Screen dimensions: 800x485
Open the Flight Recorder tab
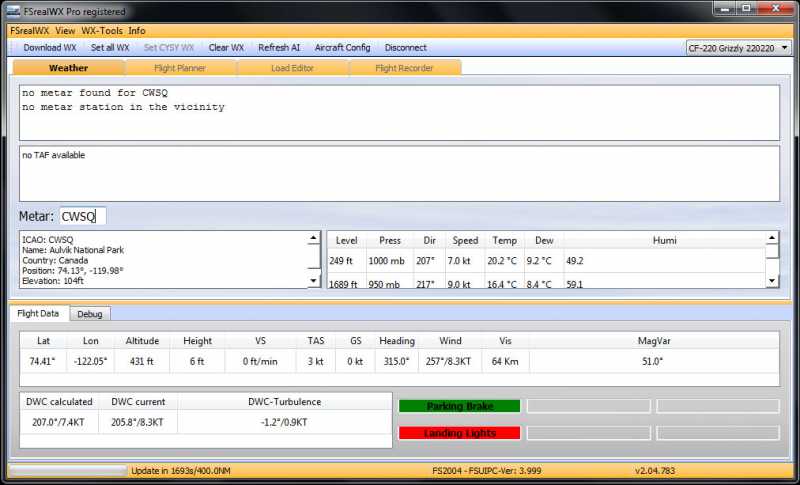[x=405, y=68]
